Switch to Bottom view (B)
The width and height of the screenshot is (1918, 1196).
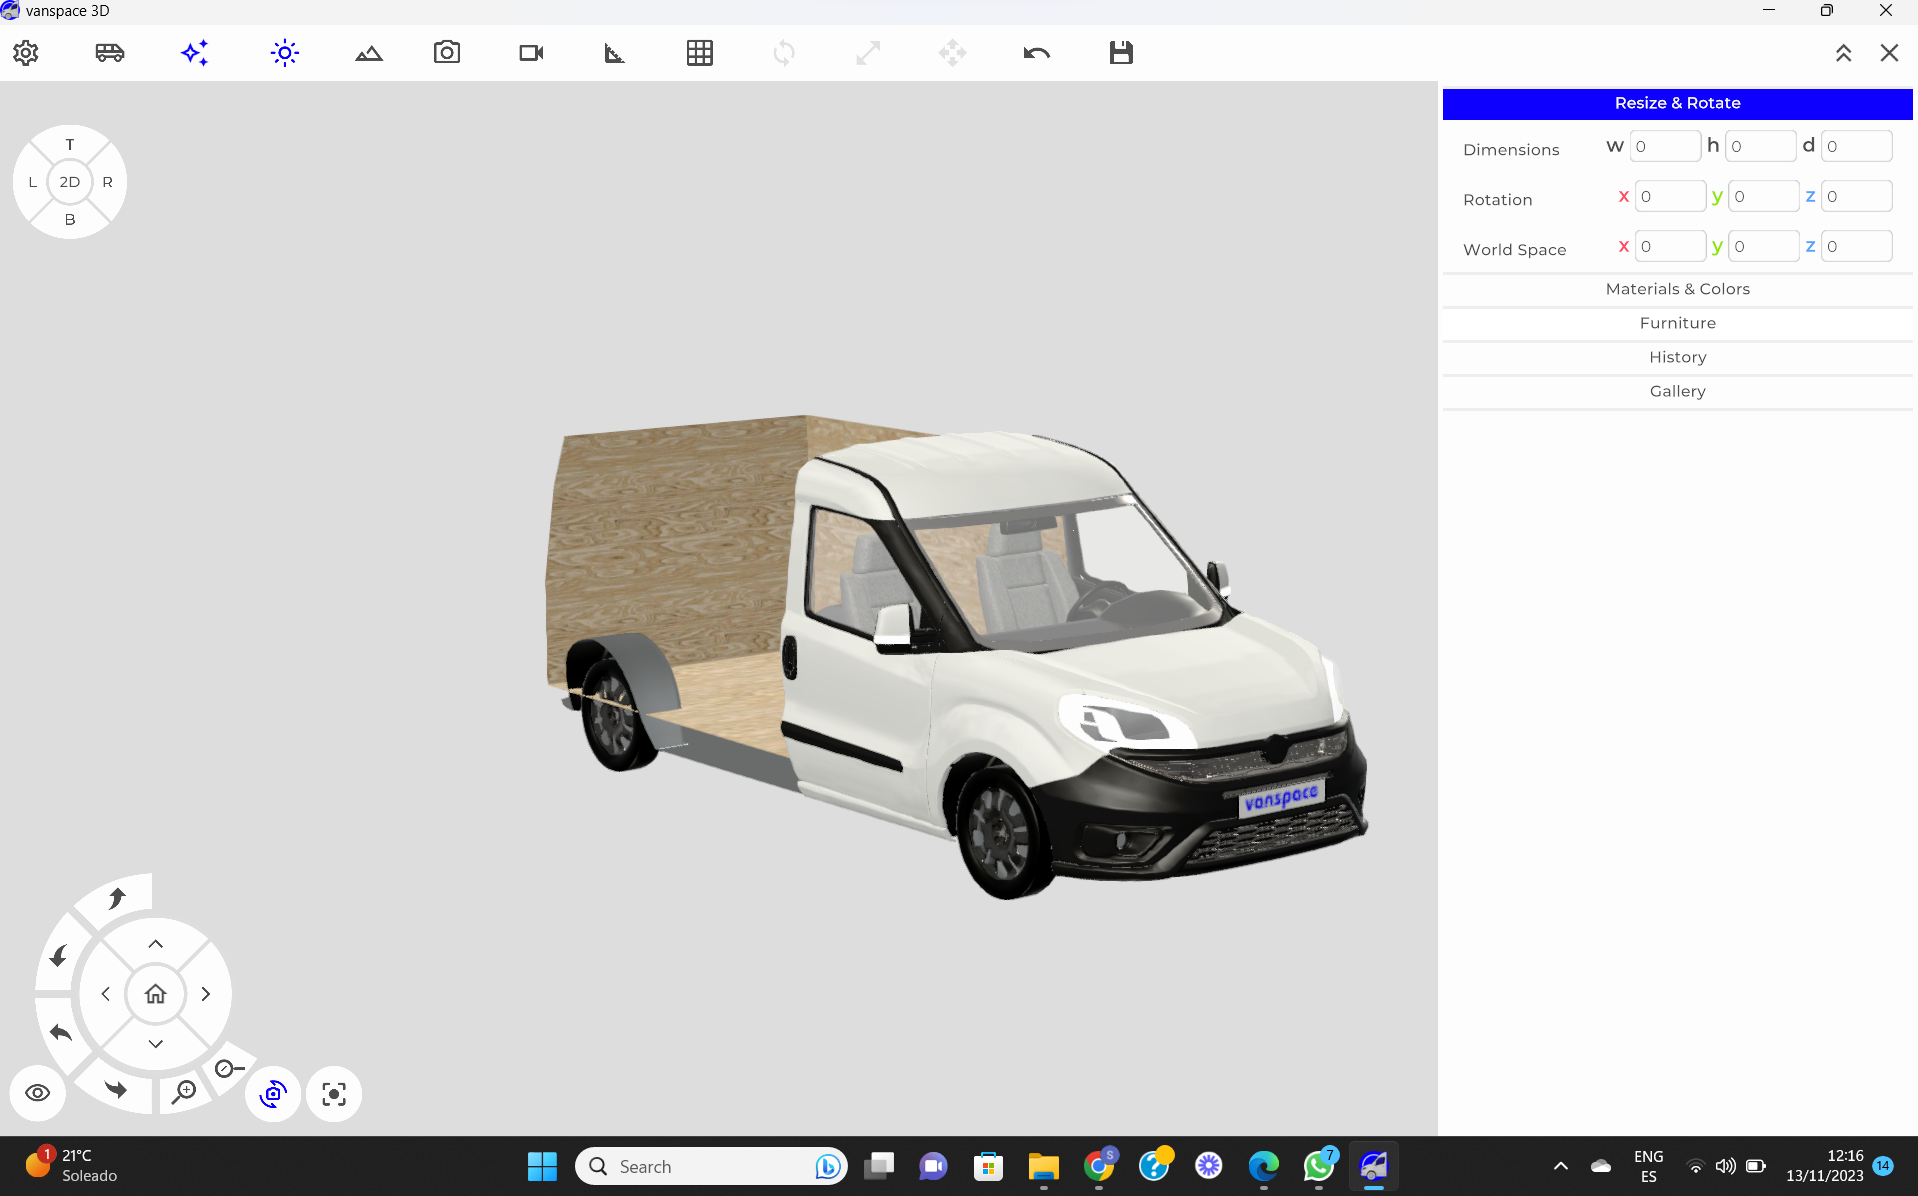(x=70, y=219)
